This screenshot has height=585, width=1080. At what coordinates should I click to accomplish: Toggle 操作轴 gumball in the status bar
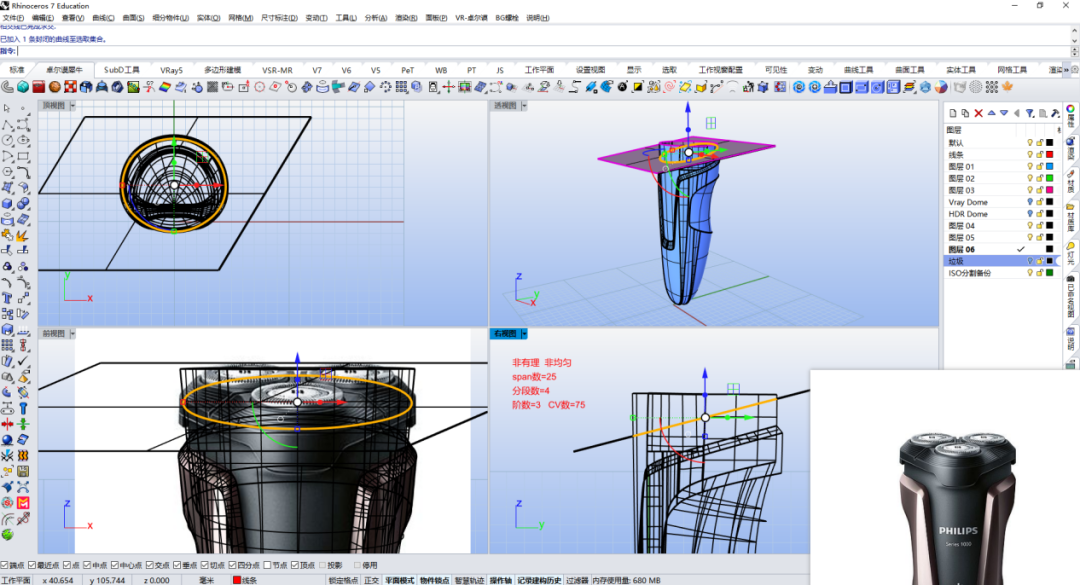[501, 580]
